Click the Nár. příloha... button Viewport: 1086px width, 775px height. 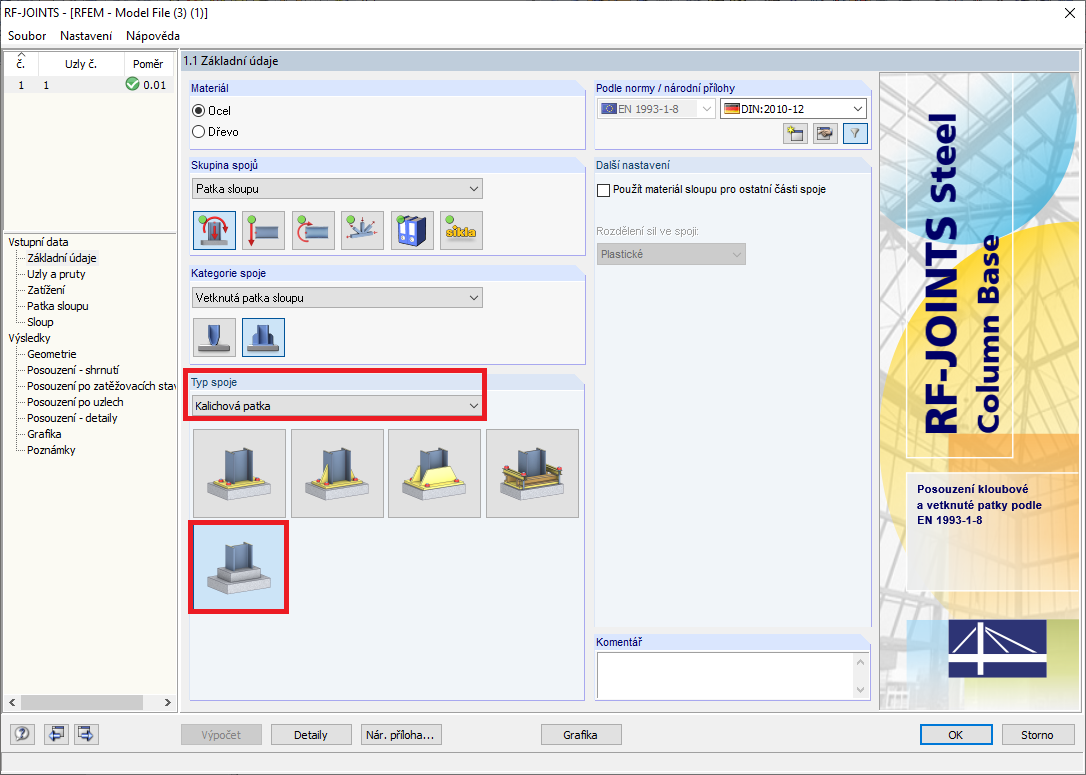[x=401, y=735]
